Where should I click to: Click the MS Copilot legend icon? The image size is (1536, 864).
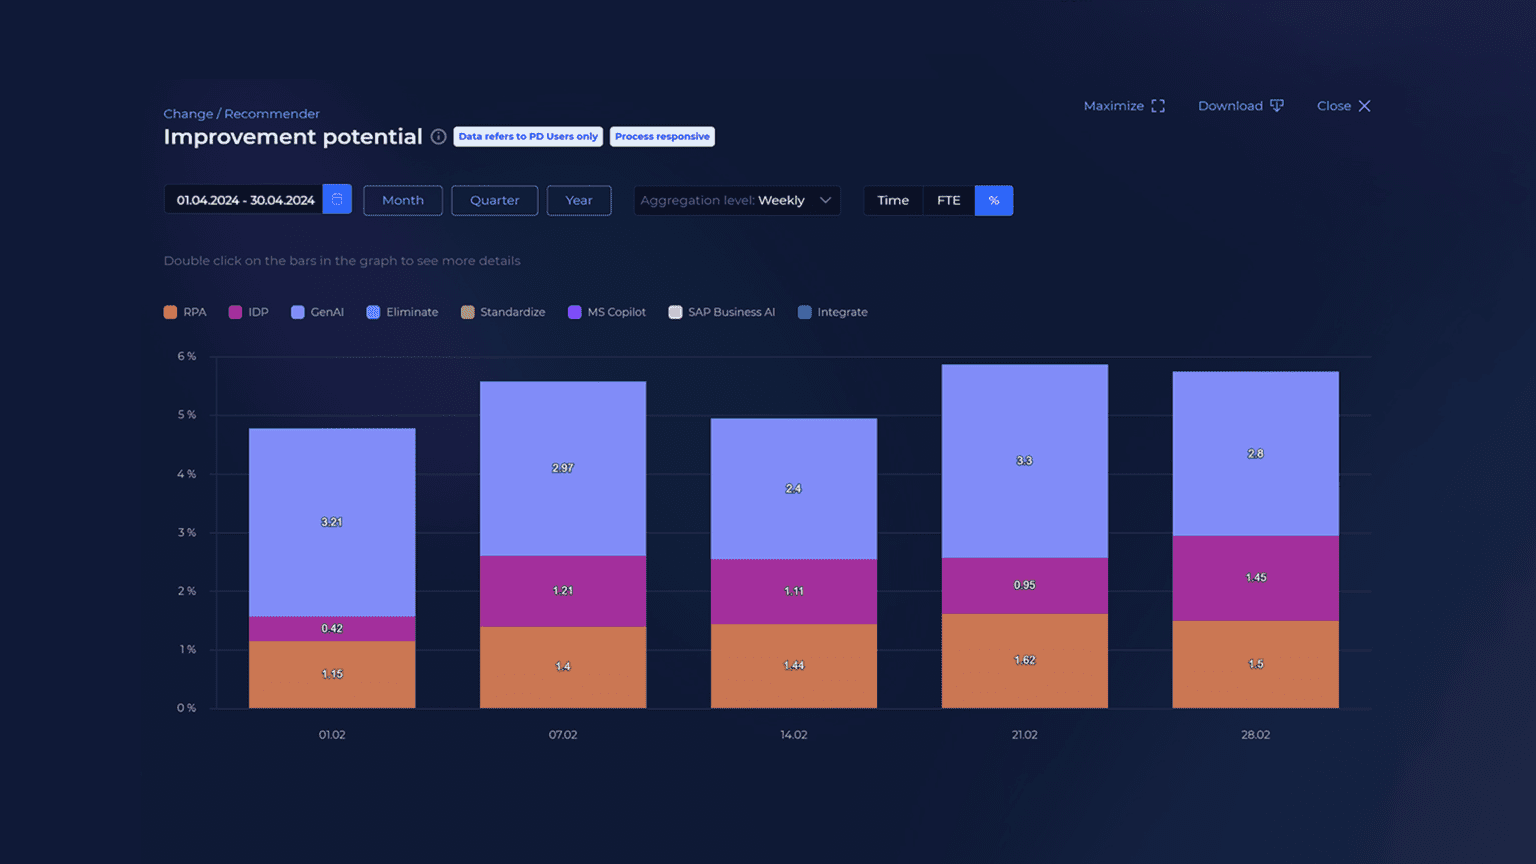pos(574,312)
